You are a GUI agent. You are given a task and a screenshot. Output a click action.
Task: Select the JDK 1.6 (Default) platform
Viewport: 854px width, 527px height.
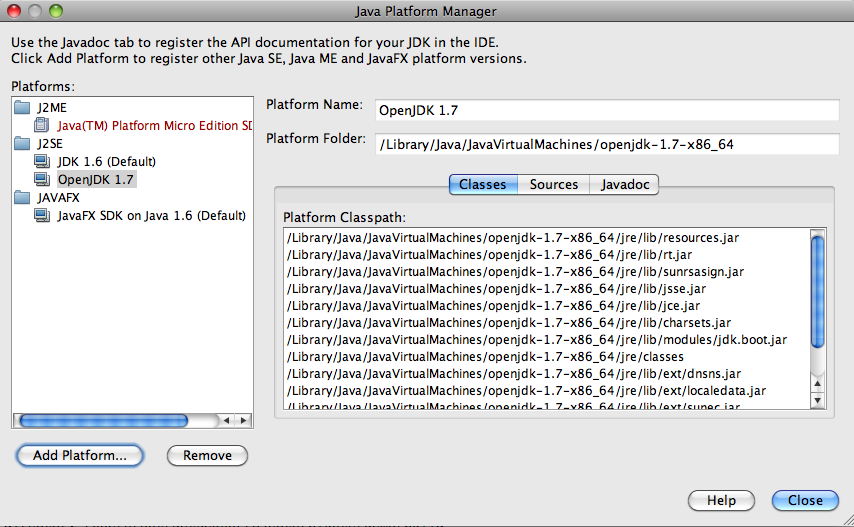(x=107, y=162)
